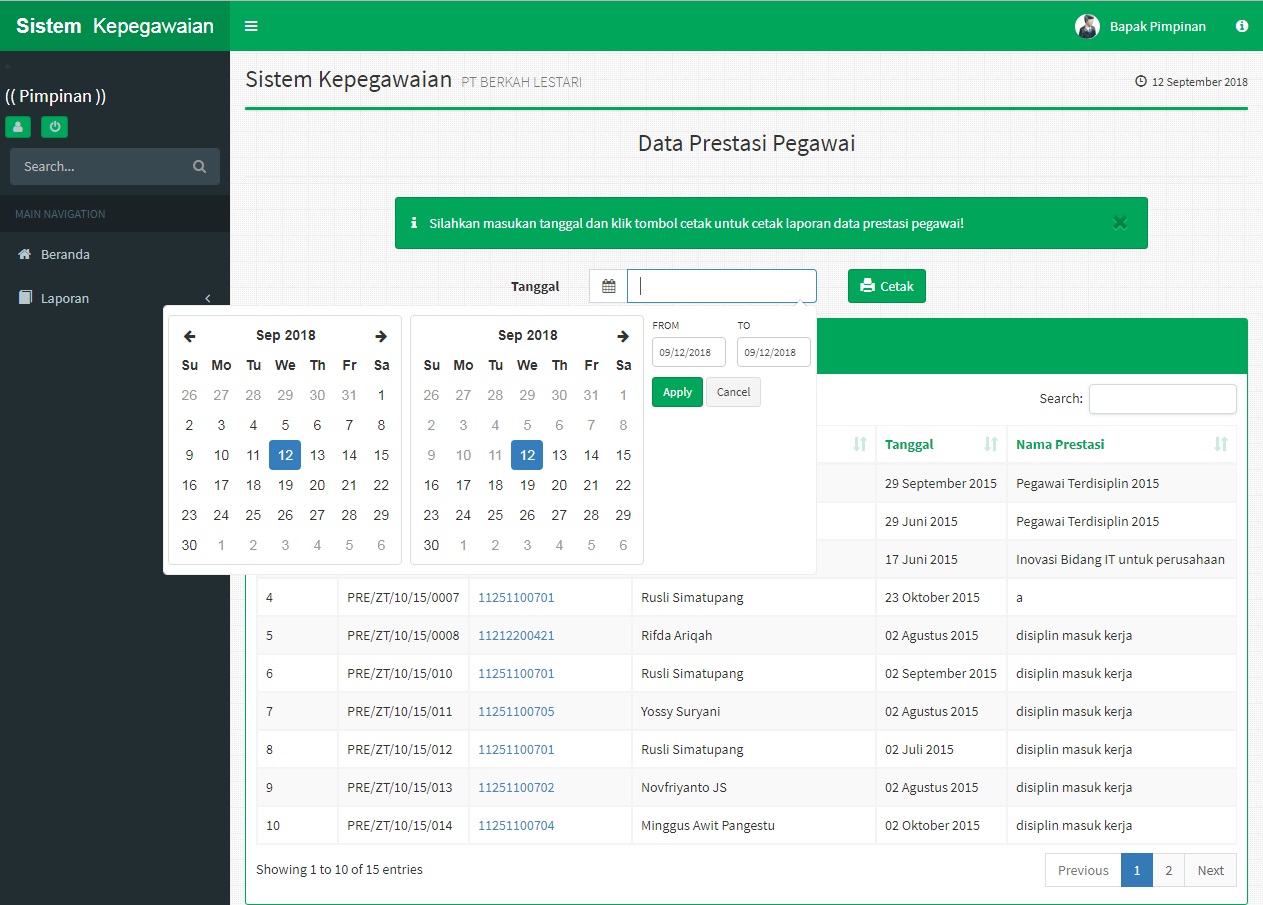
Task: Click the table Search input field
Action: [1162, 398]
